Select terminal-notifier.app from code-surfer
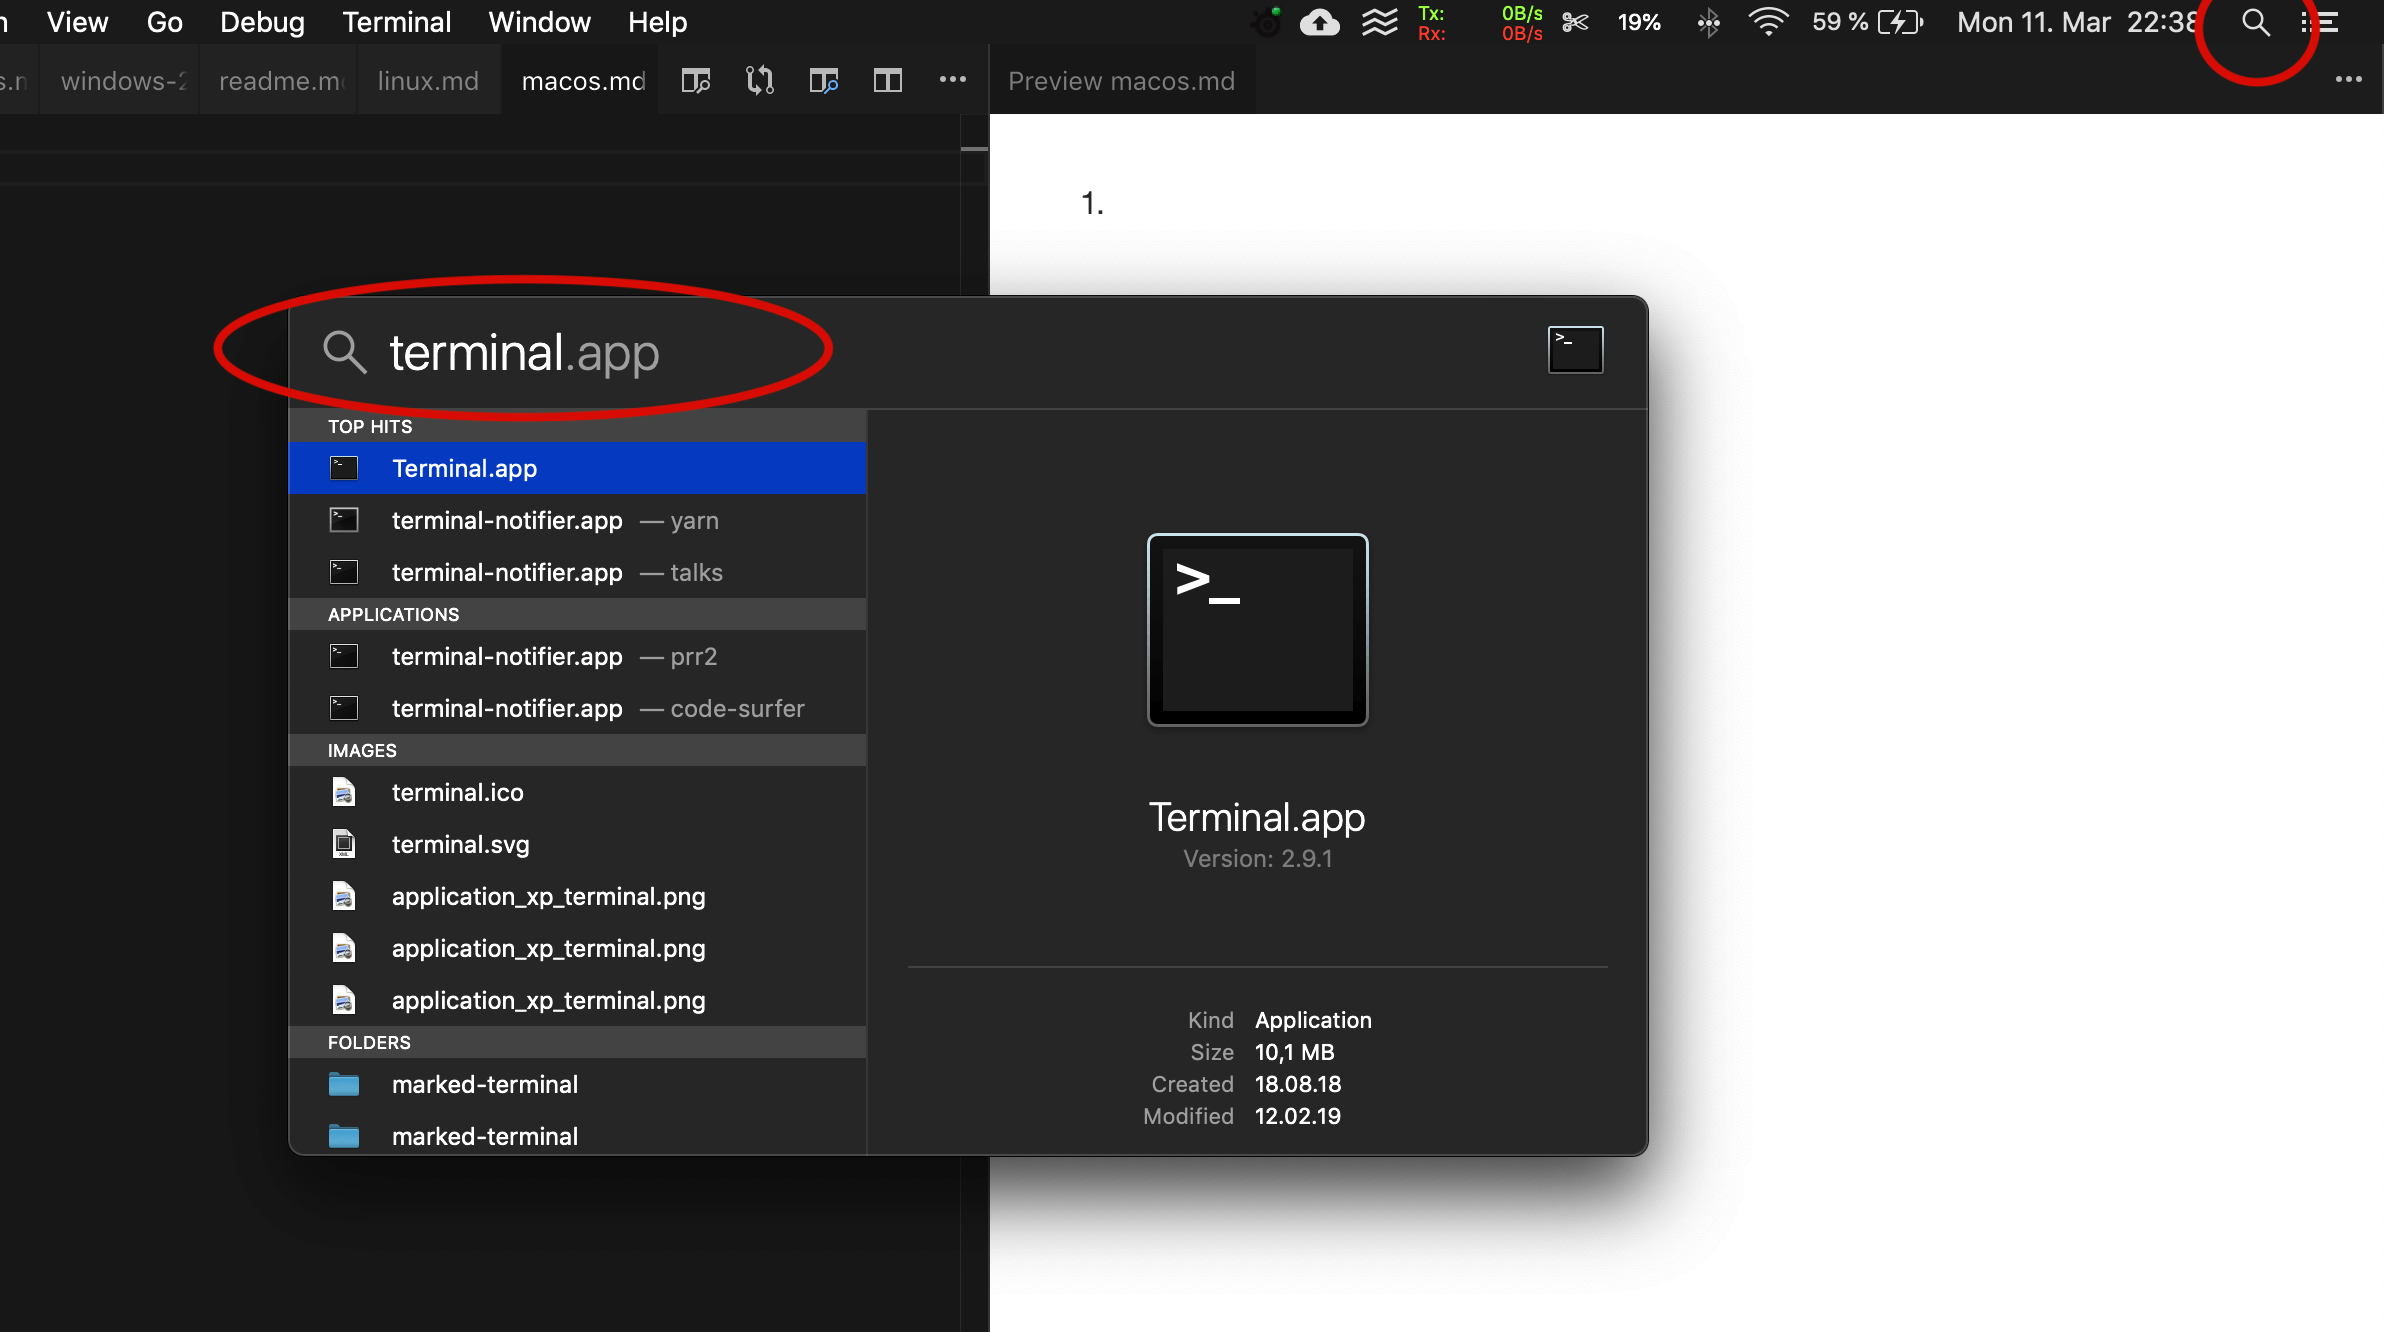The image size is (2384, 1332). pyautogui.click(x=577, y=708)
